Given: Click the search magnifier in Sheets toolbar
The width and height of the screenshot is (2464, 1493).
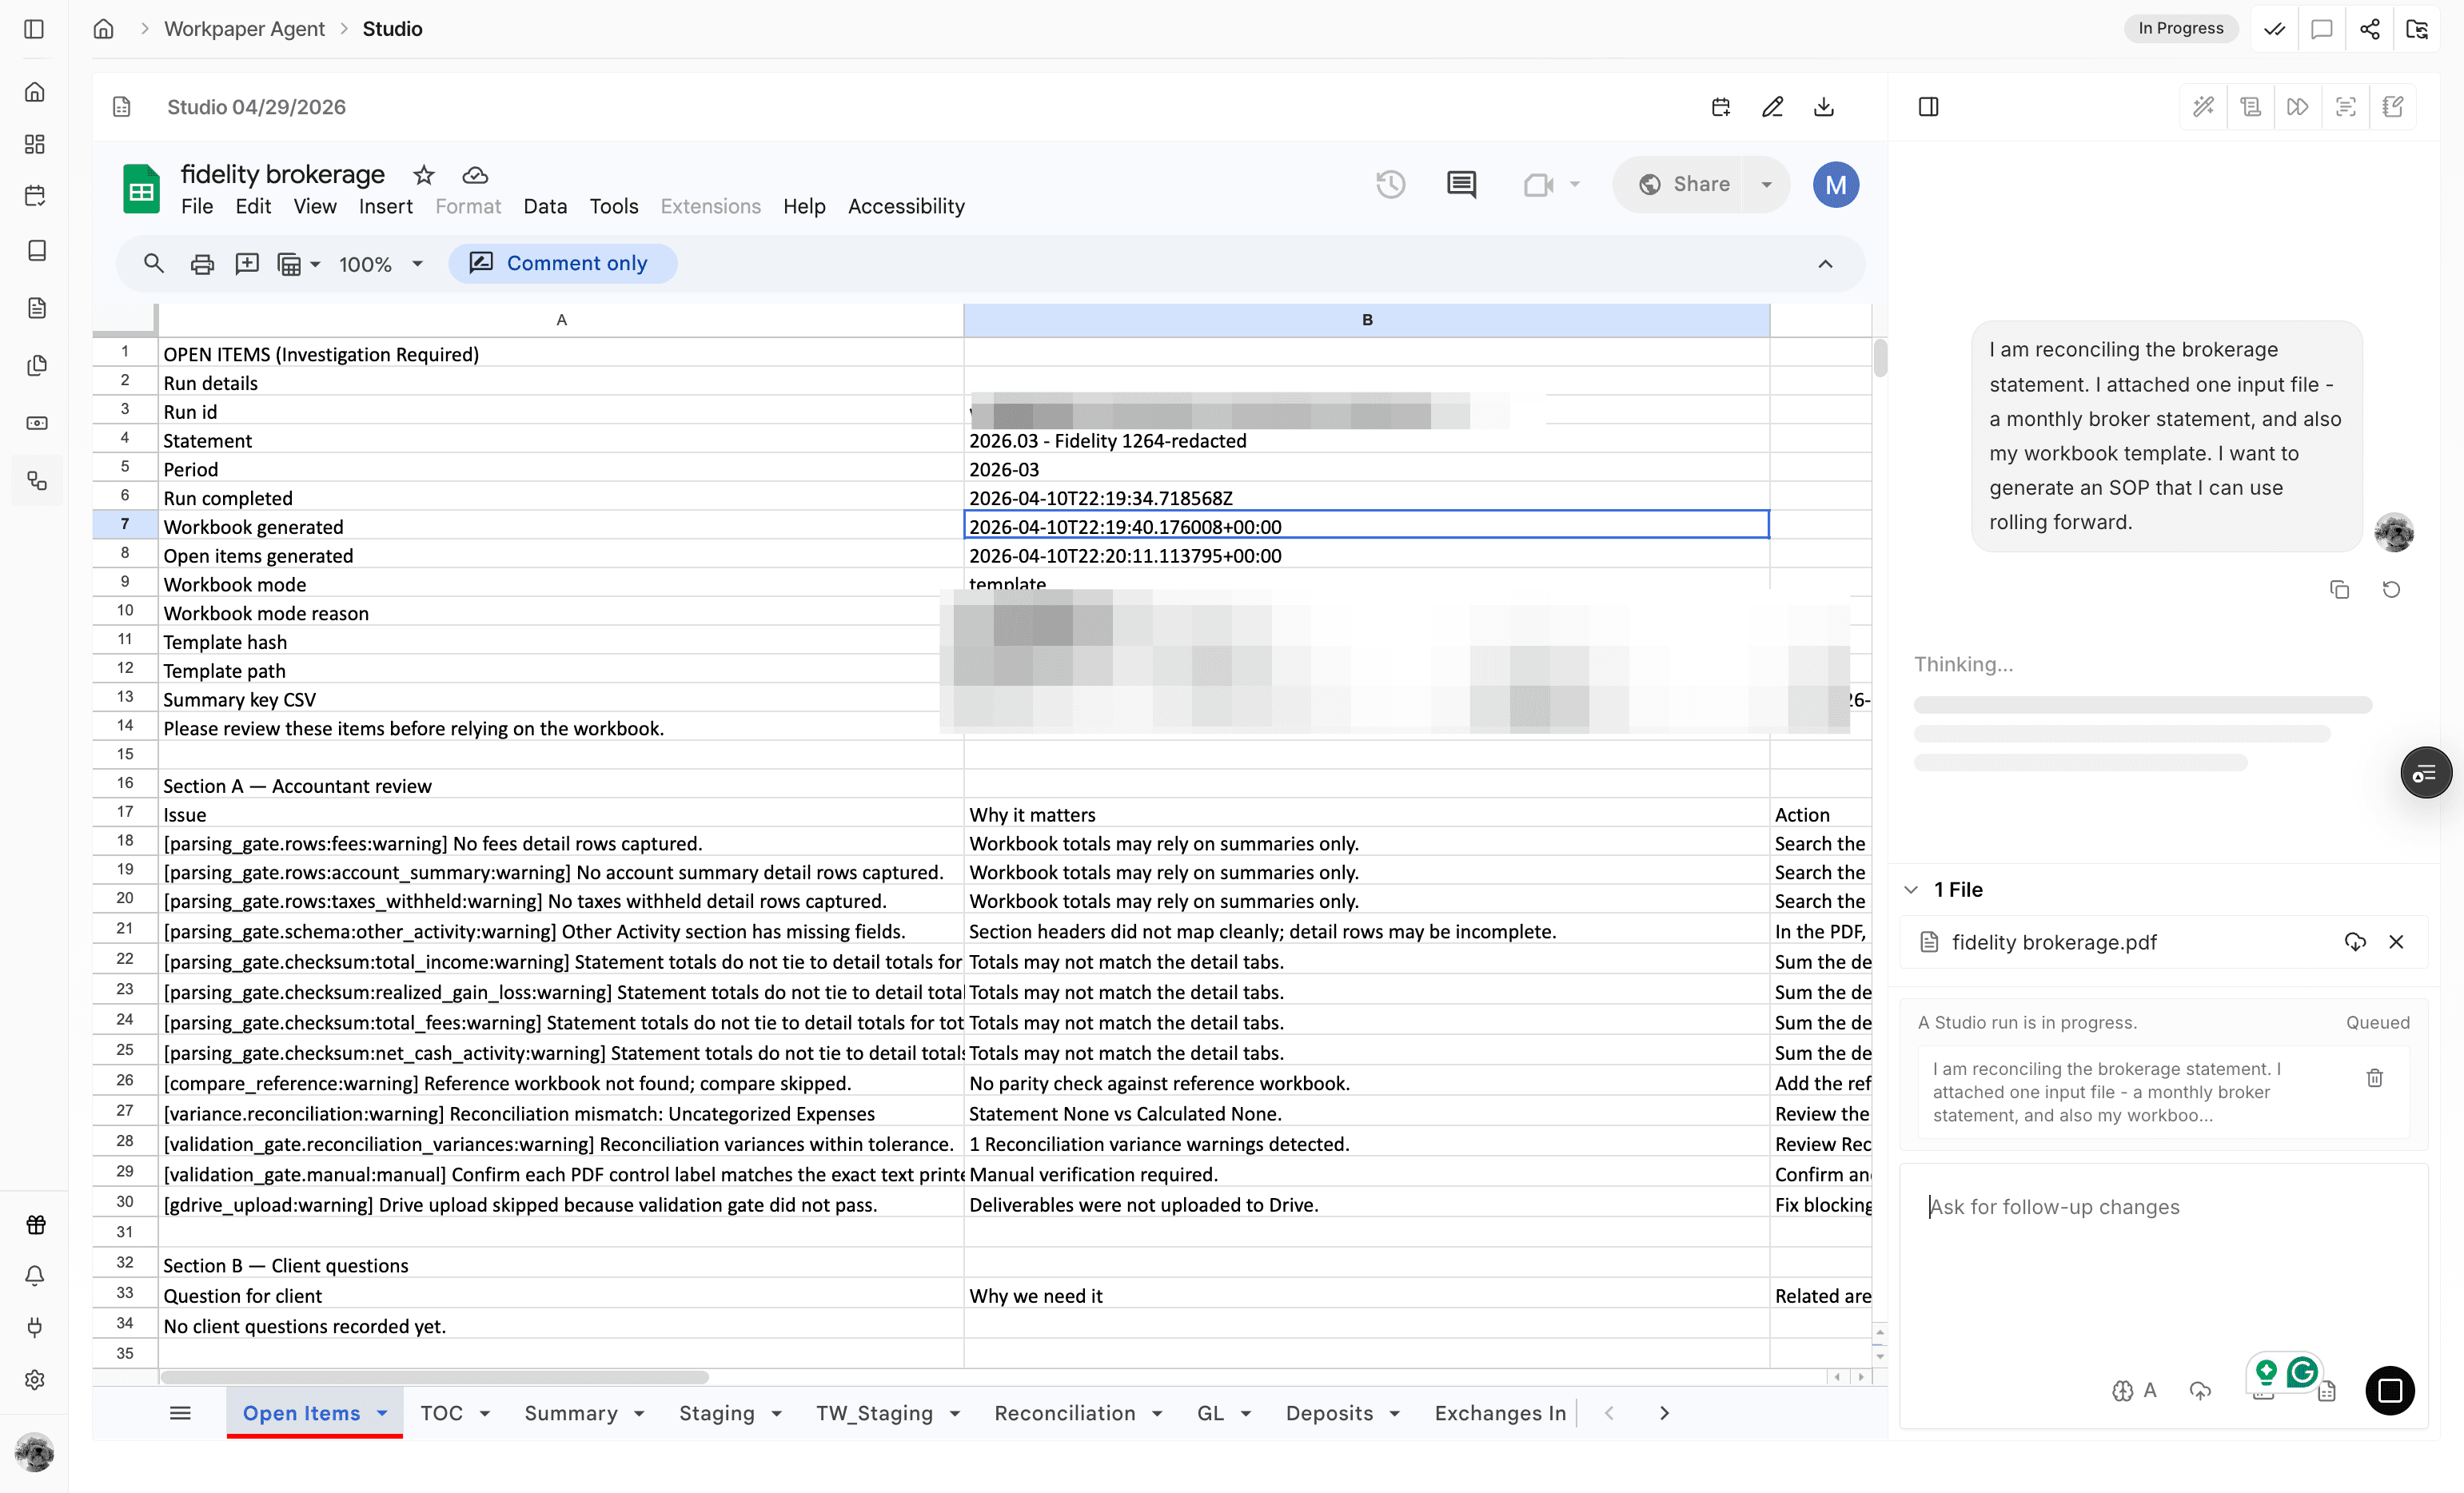Looking at the screenshot, I should point(153,264).
